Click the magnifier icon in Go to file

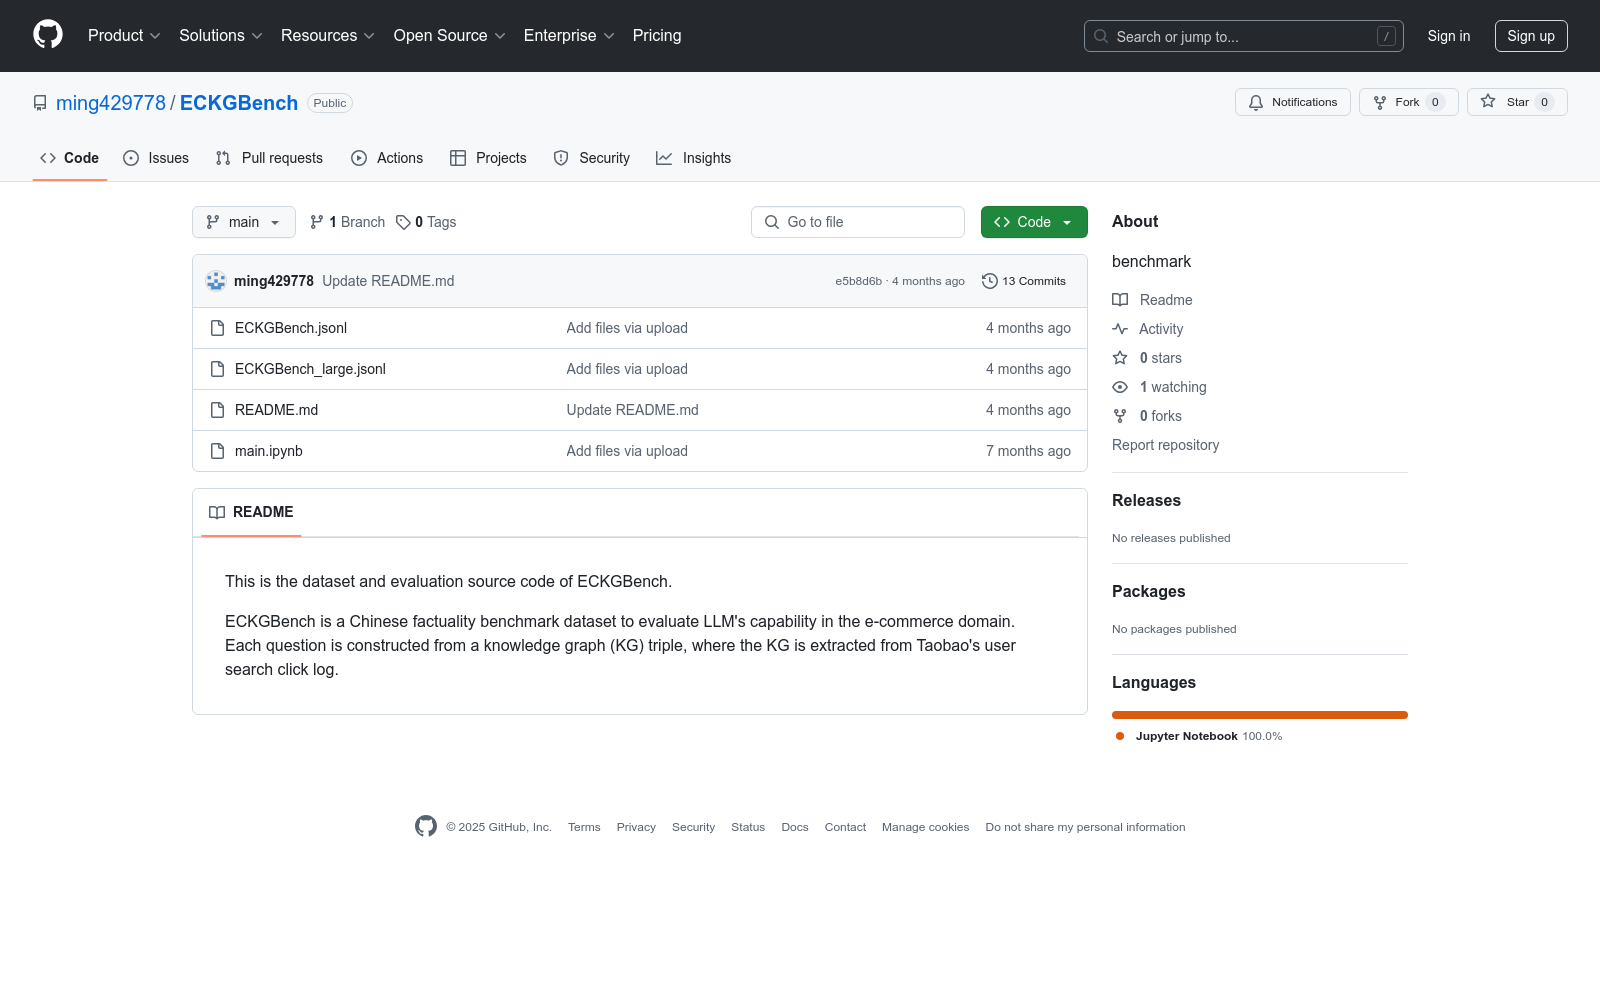click(772, 222)
